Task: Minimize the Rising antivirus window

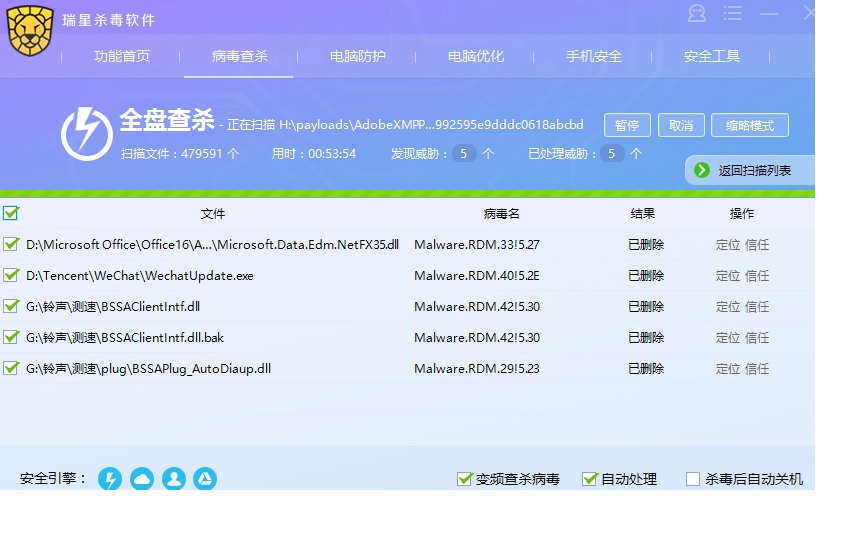Action: [x=769, y=14]
